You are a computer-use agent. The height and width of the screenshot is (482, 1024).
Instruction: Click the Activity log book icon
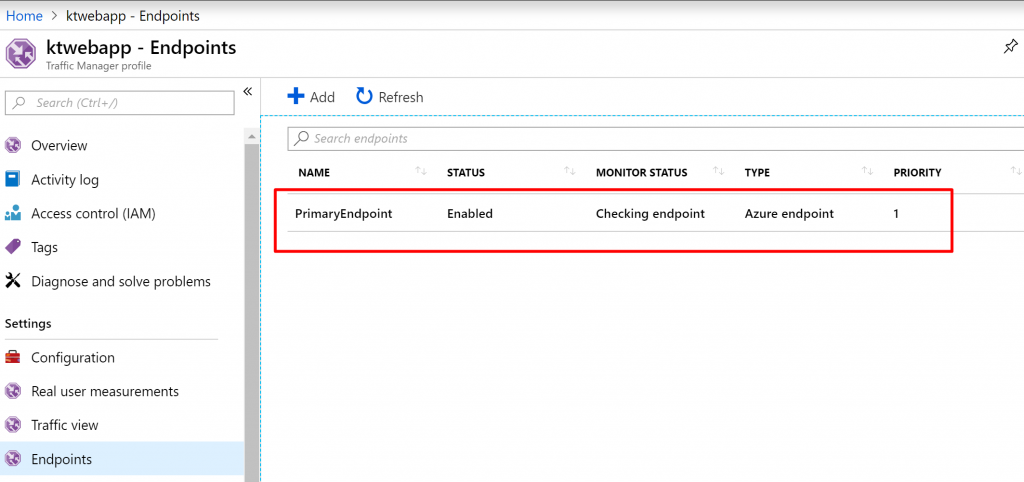click(x=12, y=179)
